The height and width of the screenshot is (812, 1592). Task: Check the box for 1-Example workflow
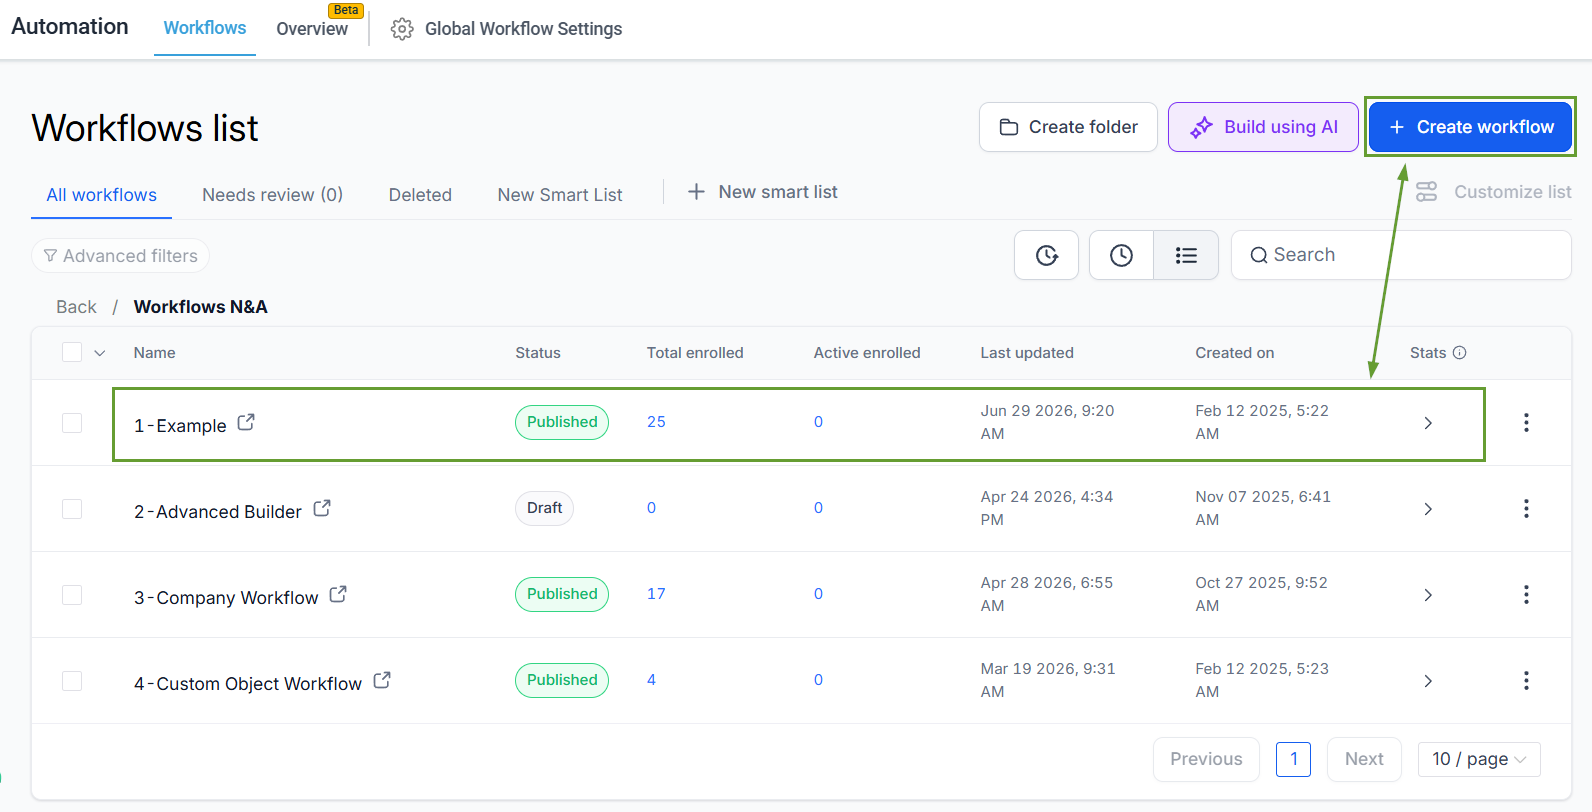72,423
